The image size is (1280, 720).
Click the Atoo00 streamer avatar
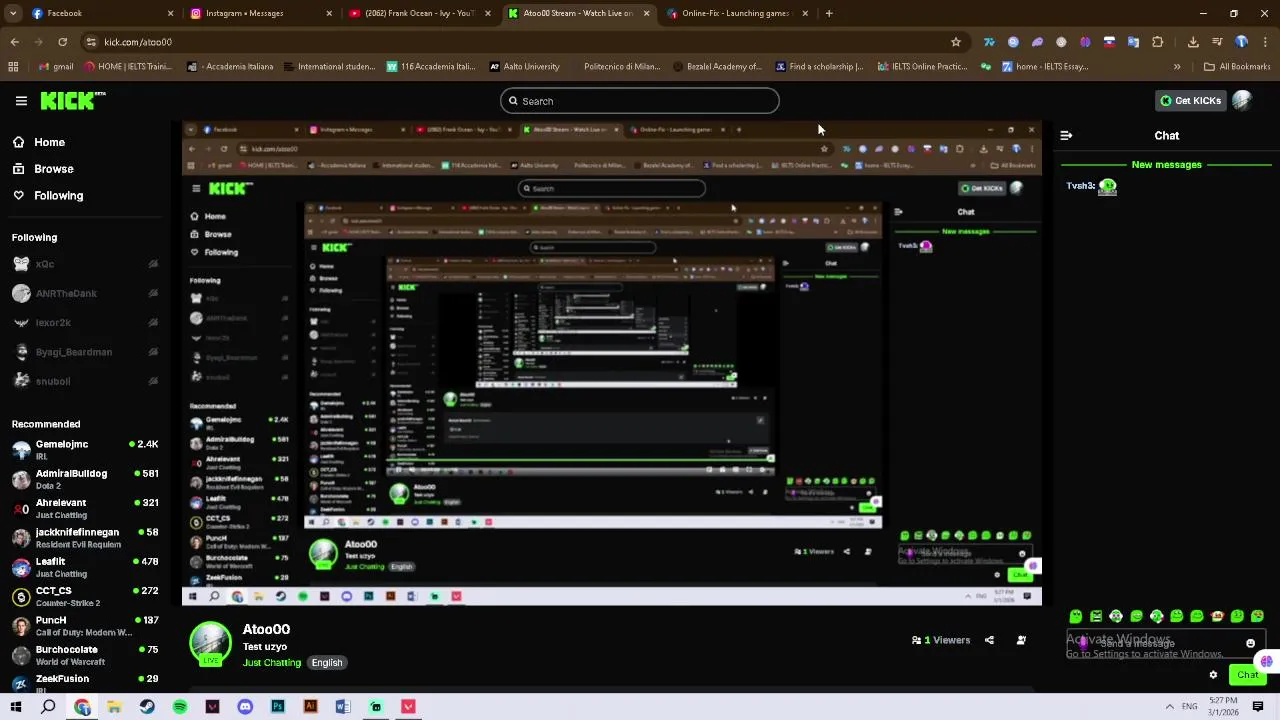(211, 643)
